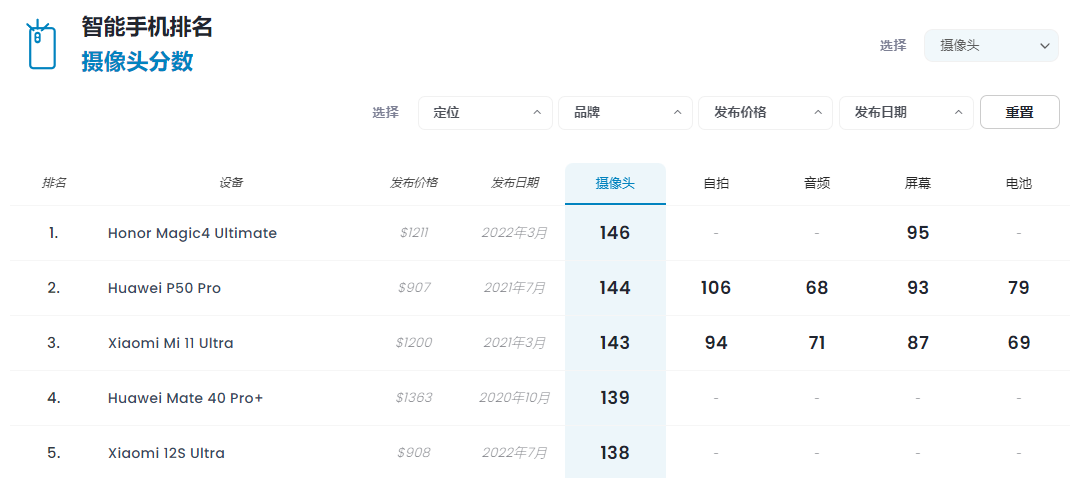Viewport: 1086px width, 478px height.
Task: Open Honor Magic4 Ultimate device link
Action: (x=193, y=233)
